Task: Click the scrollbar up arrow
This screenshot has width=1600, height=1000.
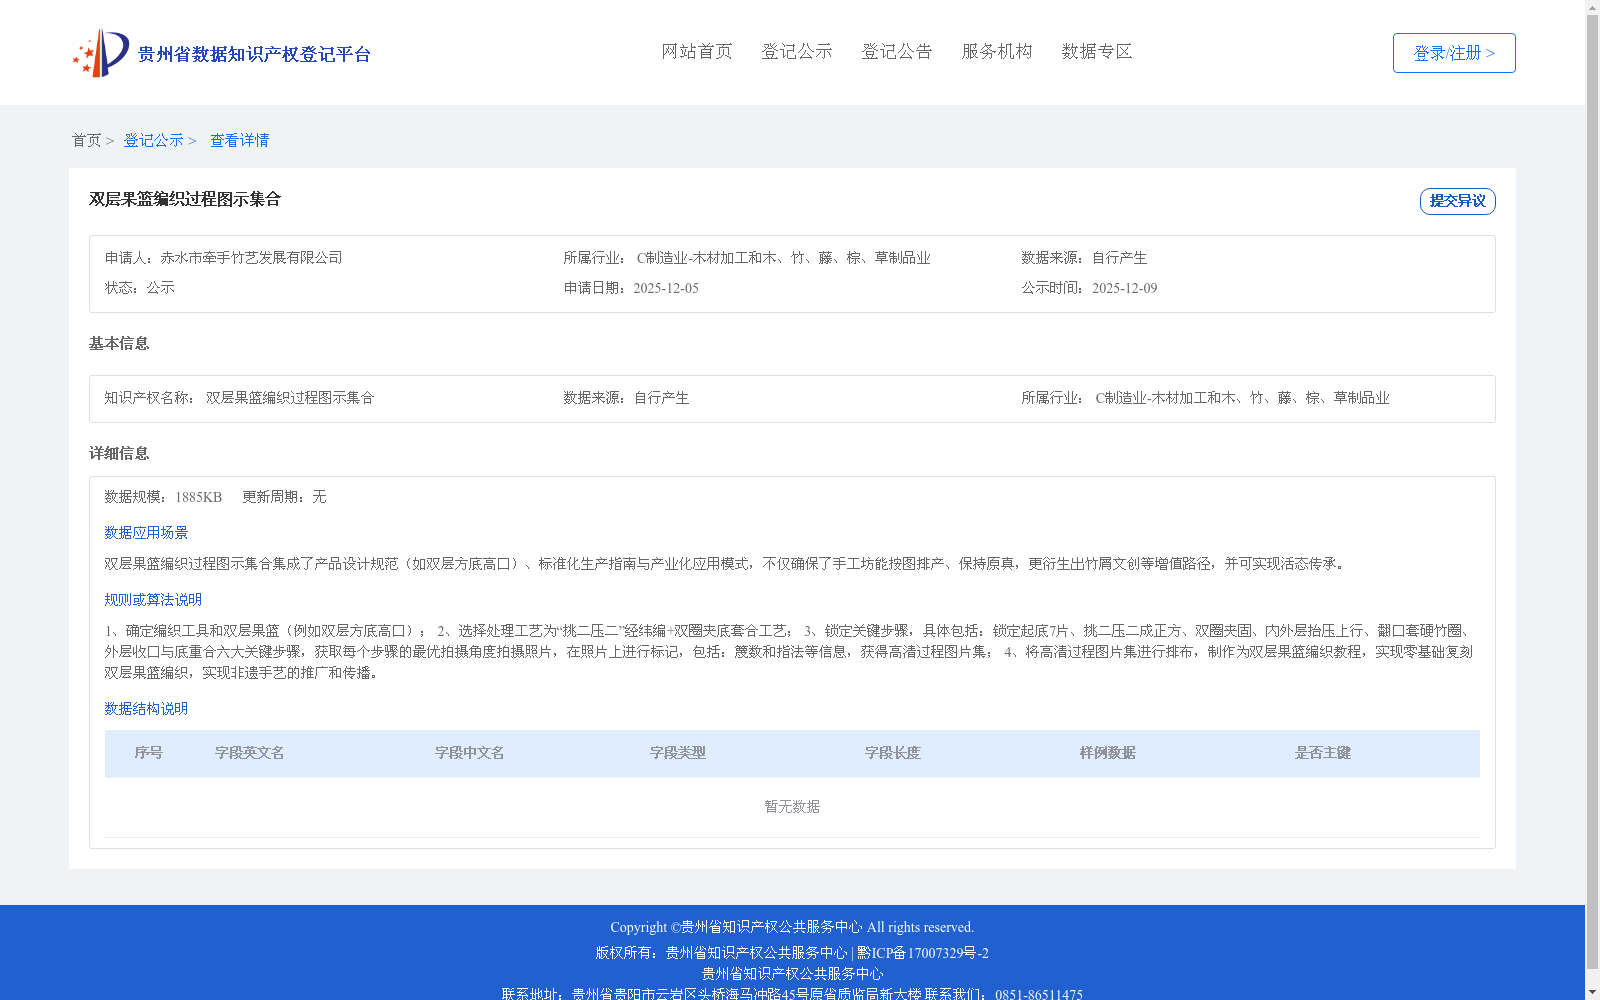Action: pyautogui.click(x=1592, y=7)
